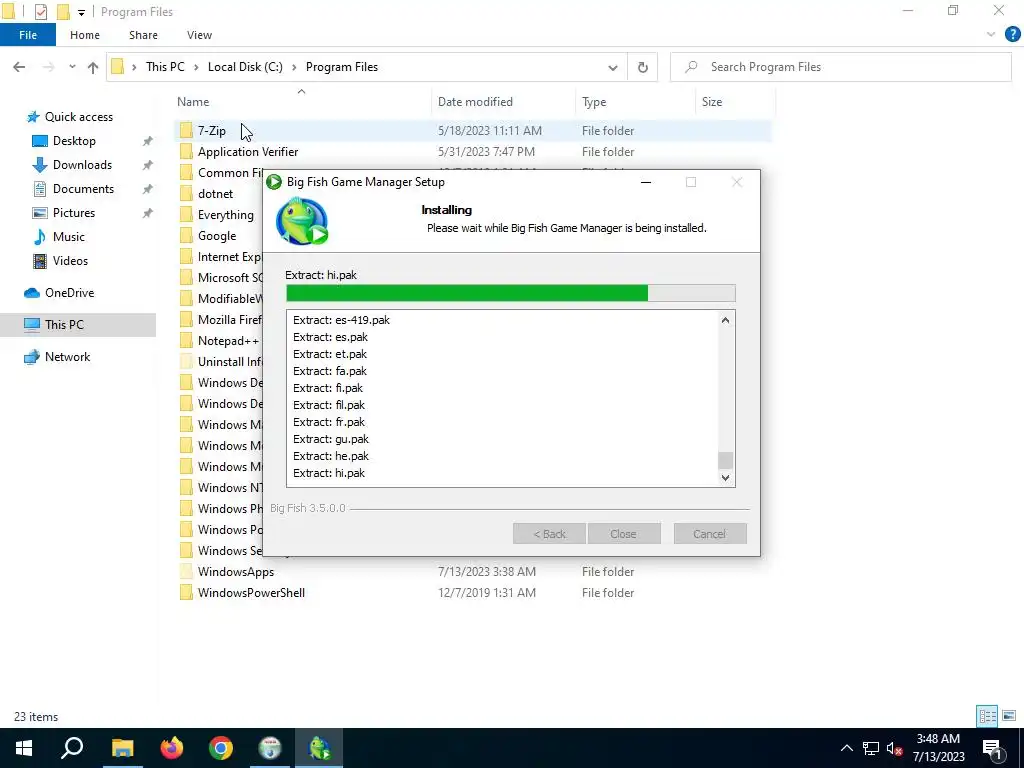
Task: Minimize the Big Fish Setup window
Action: click(646, 182)
